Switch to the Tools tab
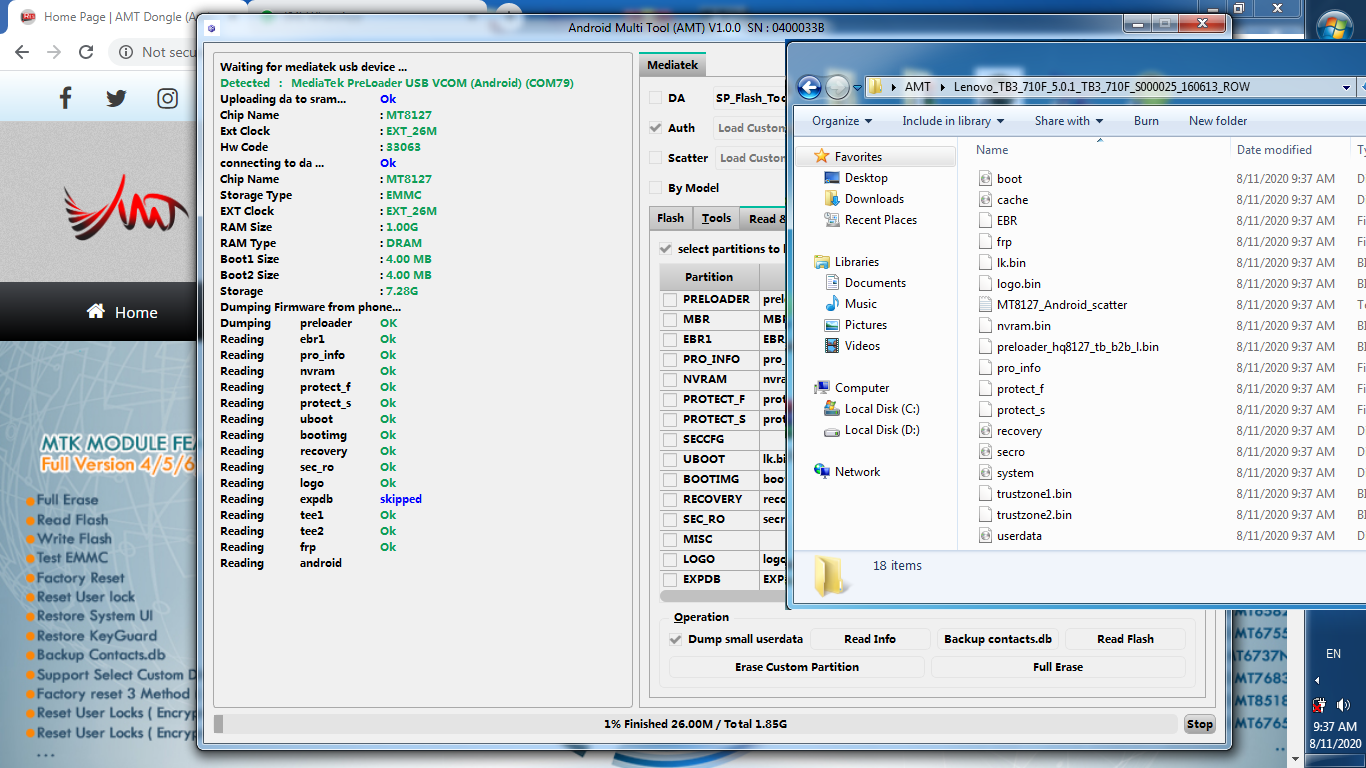 [x=716, y=218]
